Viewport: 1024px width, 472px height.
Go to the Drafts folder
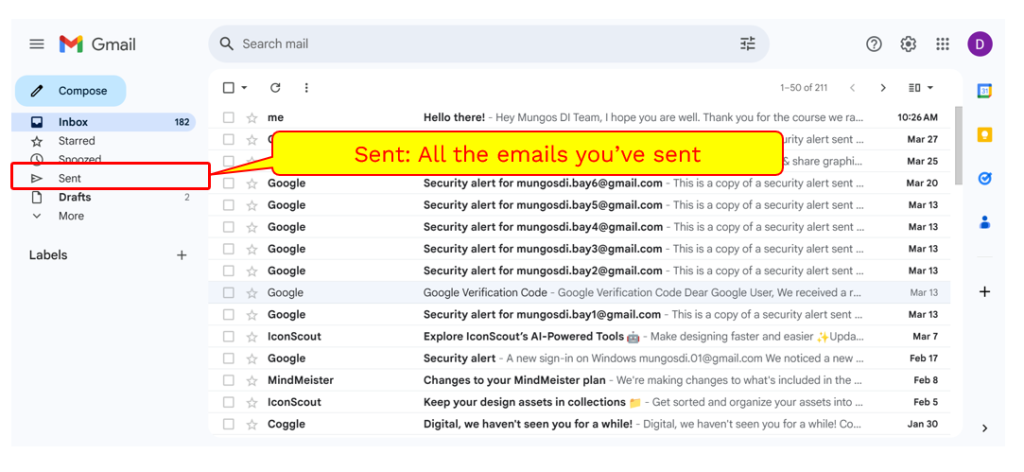pyautogui.click(x=74, y=197)
